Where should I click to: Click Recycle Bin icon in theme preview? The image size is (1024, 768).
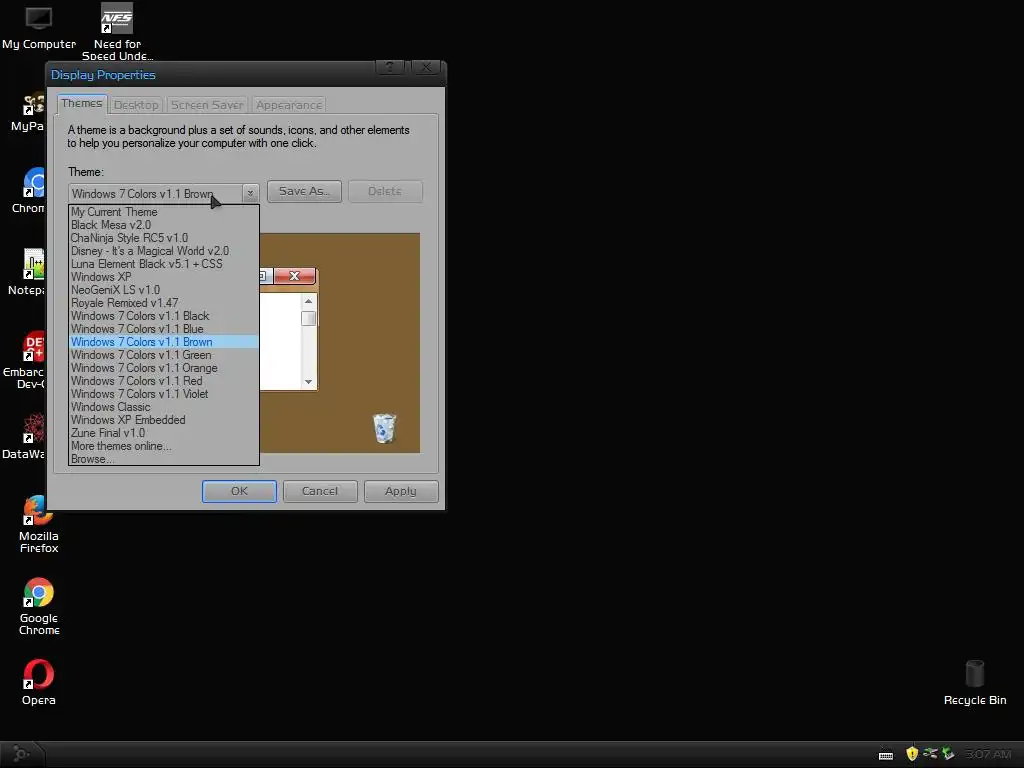384,428
